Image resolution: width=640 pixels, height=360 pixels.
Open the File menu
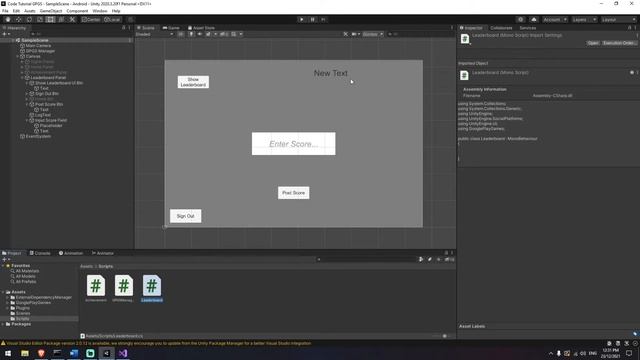(5, 11)
